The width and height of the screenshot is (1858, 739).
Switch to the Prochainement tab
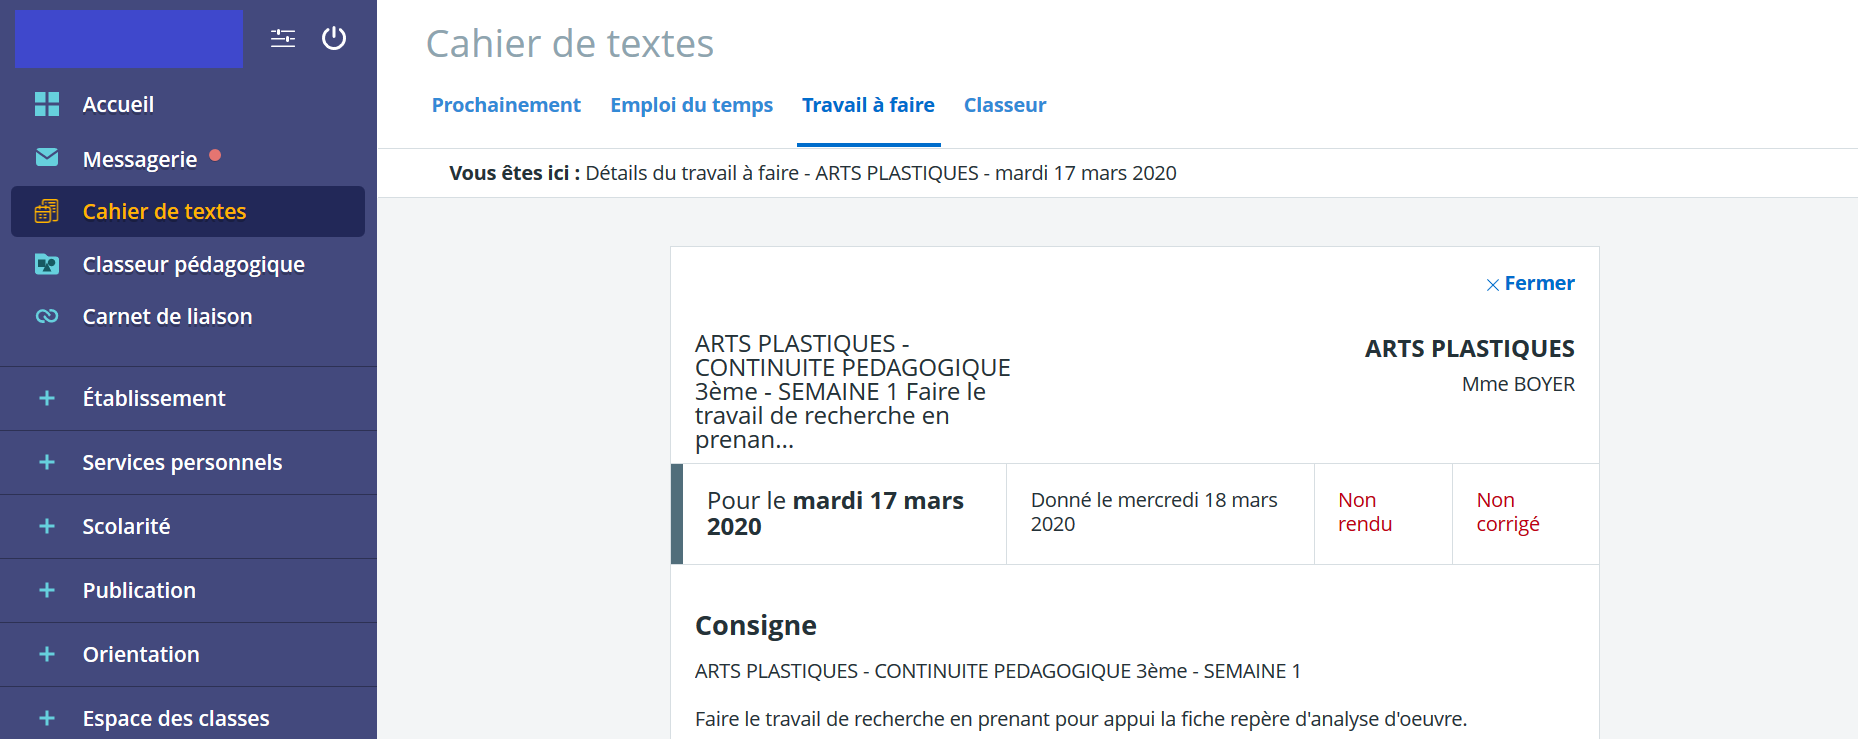506,105
